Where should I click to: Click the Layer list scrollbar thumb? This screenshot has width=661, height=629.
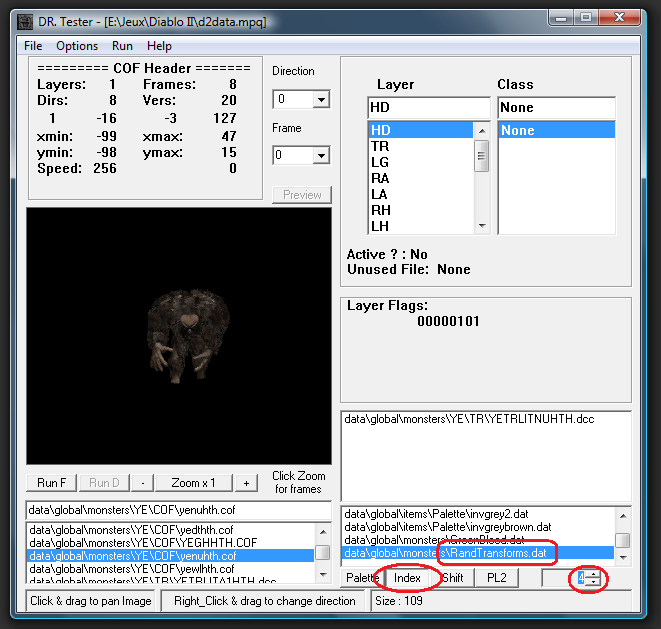click(481, 156)
